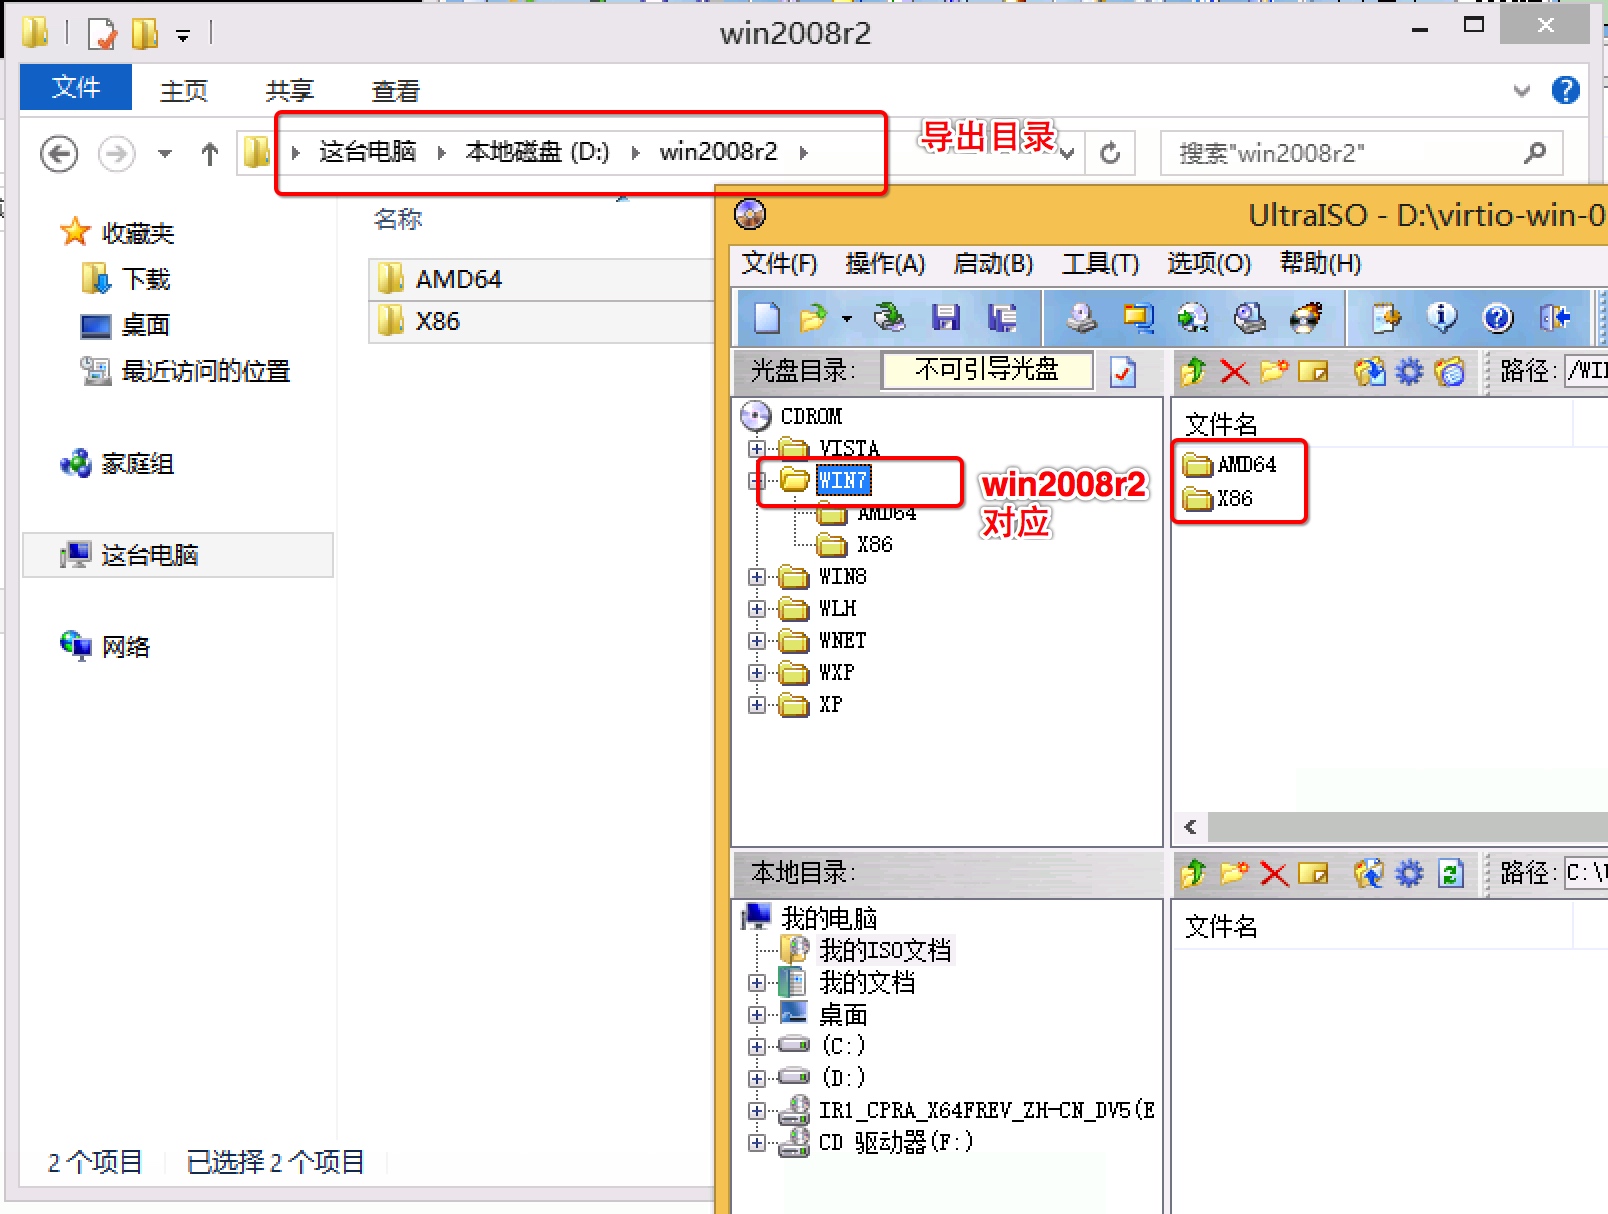Expand the WNET folder tree node
This screenshot has width=1608, height=1214.
[757, 641]
